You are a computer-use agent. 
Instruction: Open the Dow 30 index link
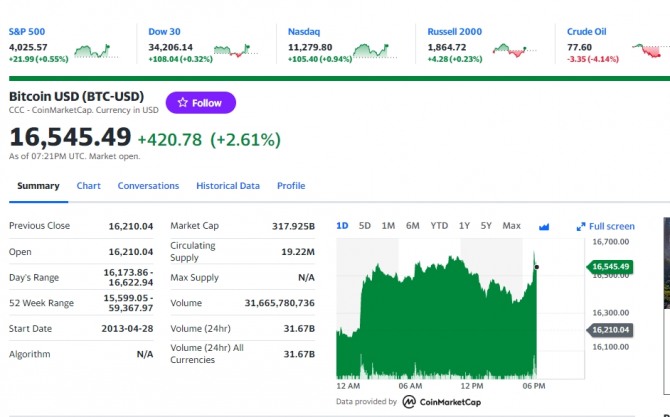[164, 32]
